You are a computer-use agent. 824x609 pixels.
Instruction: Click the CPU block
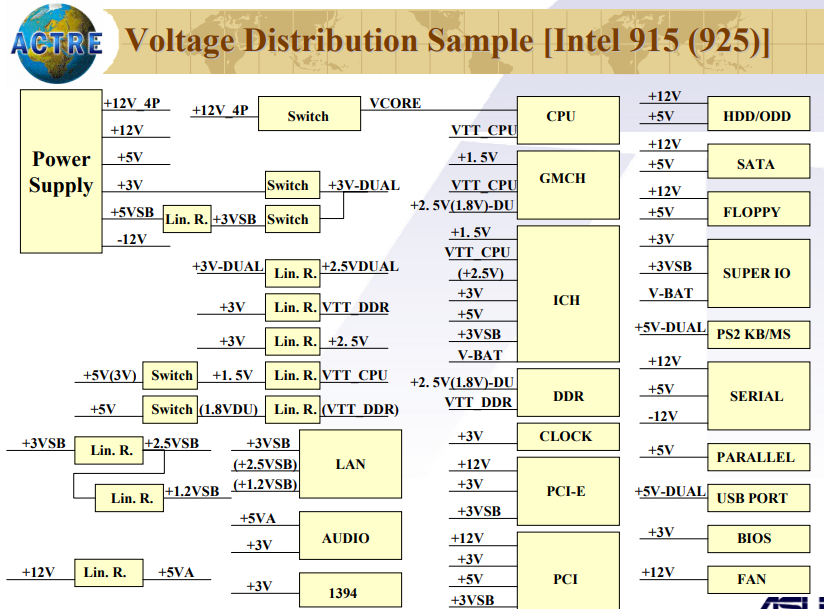568,120
